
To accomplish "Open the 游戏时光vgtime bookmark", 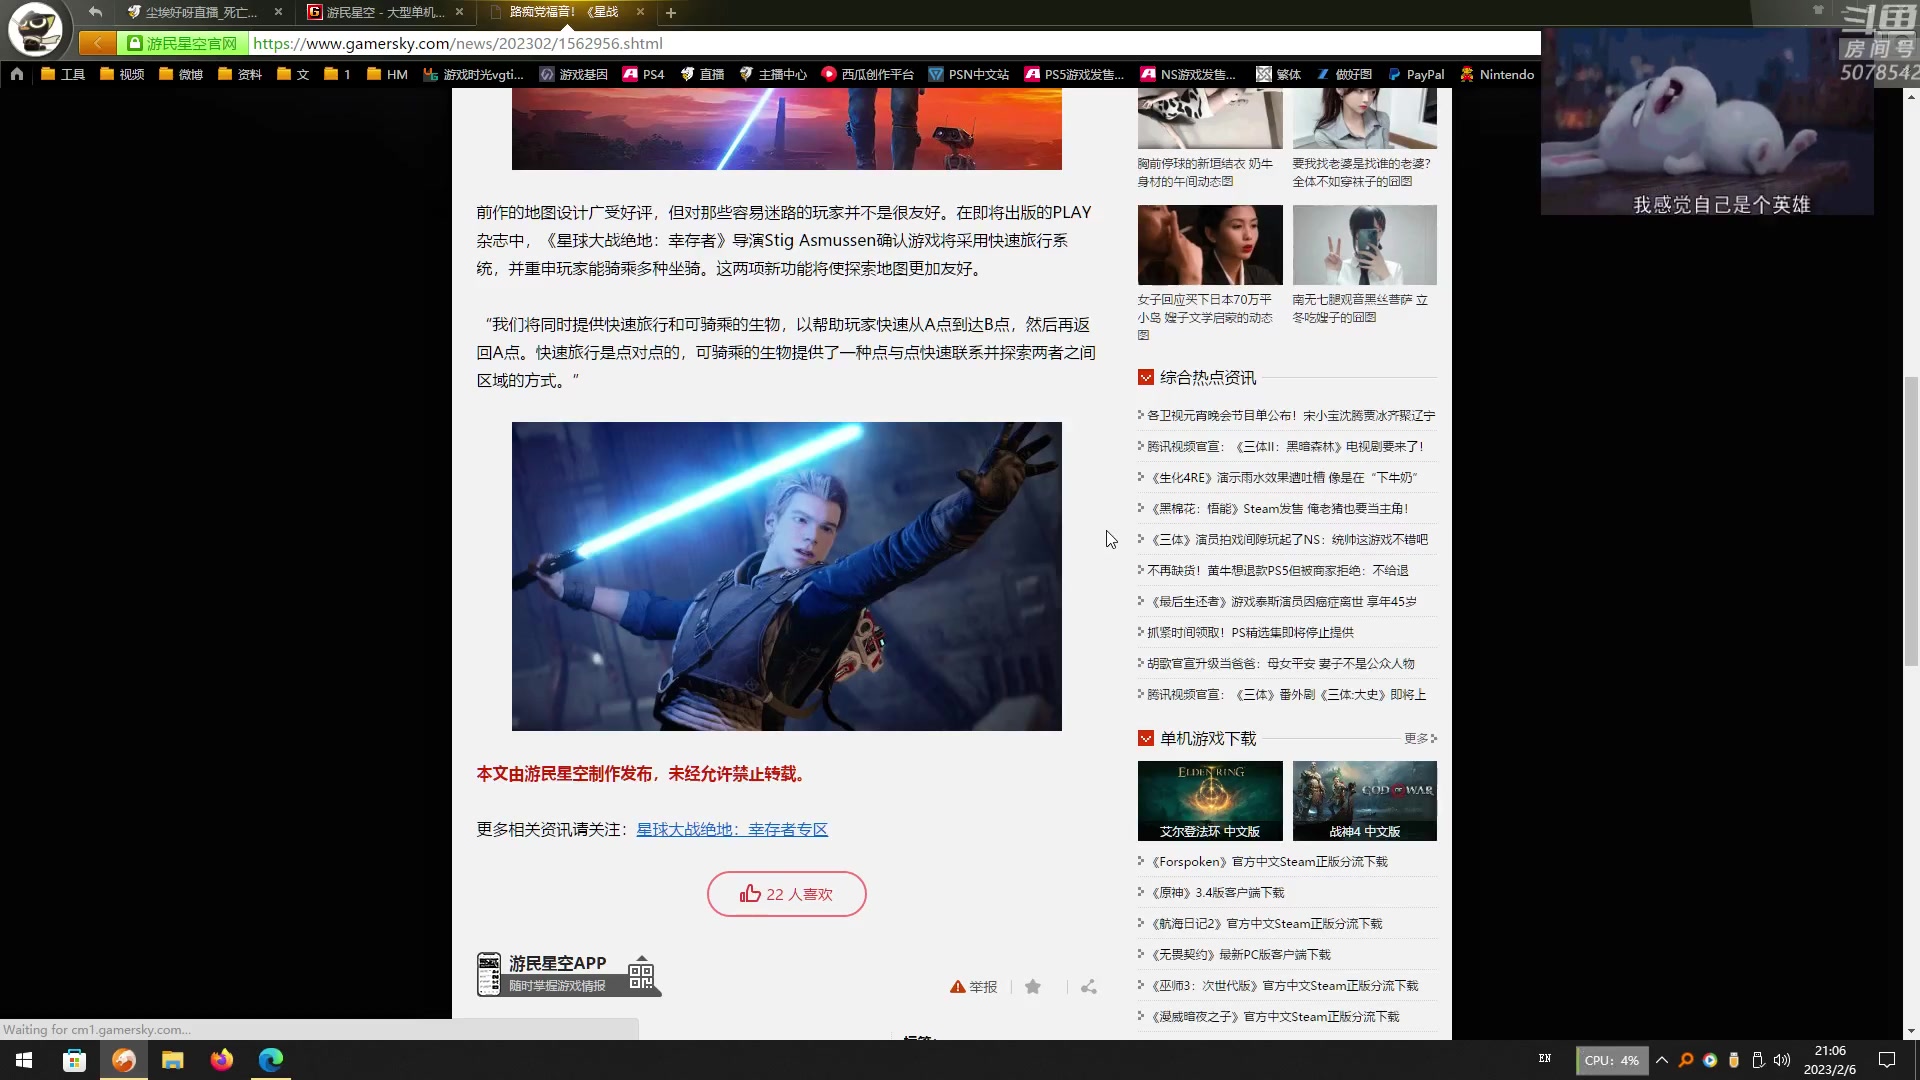I will [473, 74].
